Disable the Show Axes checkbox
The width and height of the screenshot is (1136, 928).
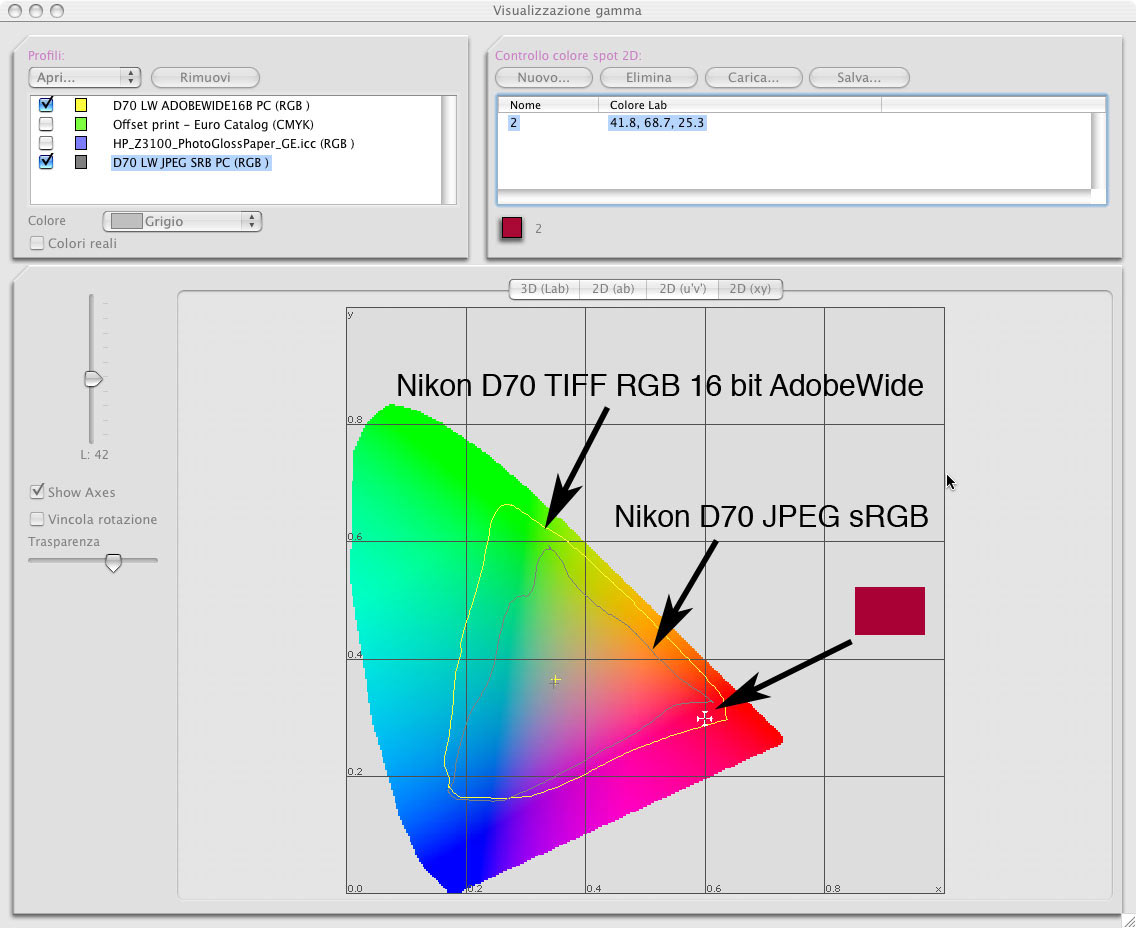(36, 492)
